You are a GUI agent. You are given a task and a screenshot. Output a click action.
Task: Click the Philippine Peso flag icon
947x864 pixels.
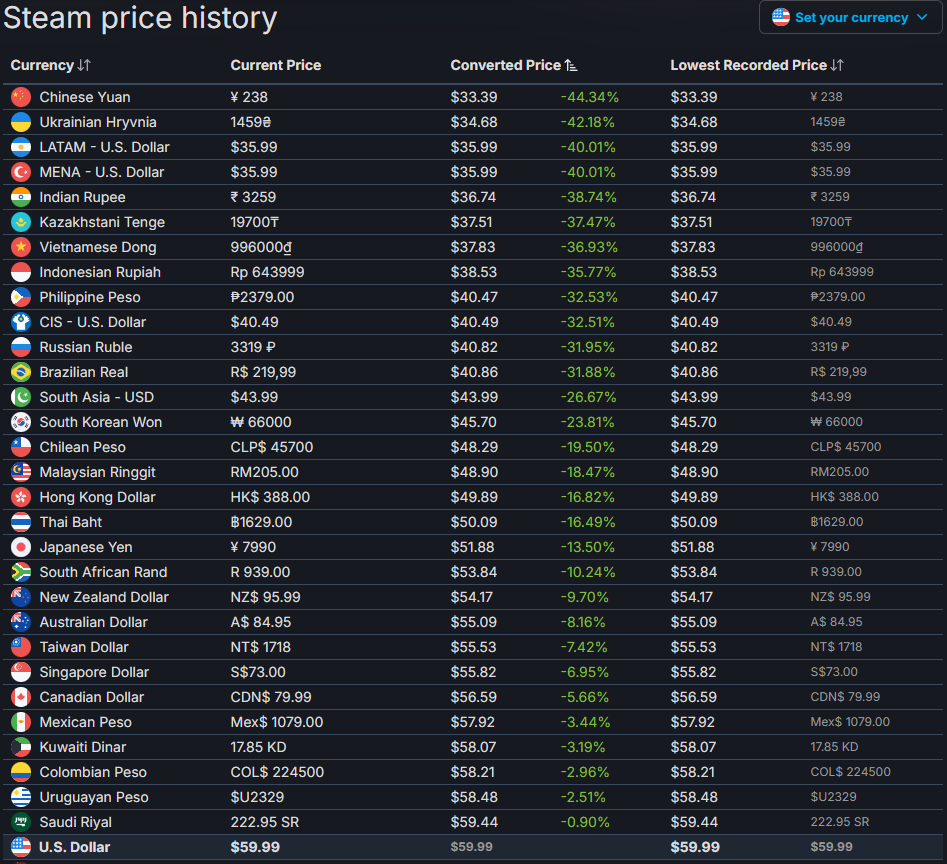(x=21, y=297)
